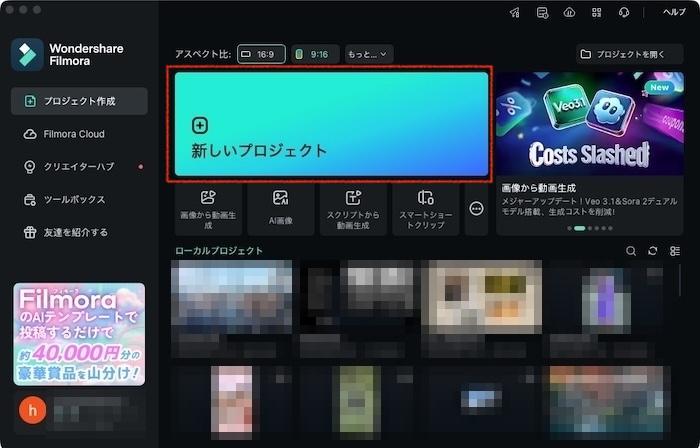Screen dimensions: 700x448
Task: Select the highlighted carousel page indicator
Action: coord(579,228)
